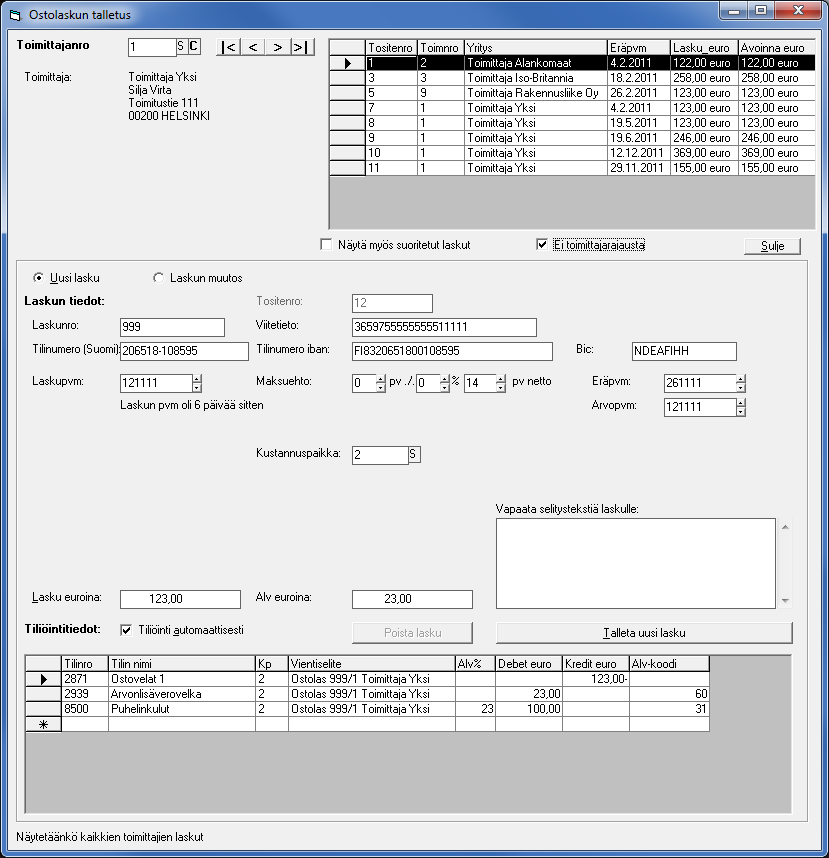
Task: Go to next supplier with > button
Action: tap(277, 47)
